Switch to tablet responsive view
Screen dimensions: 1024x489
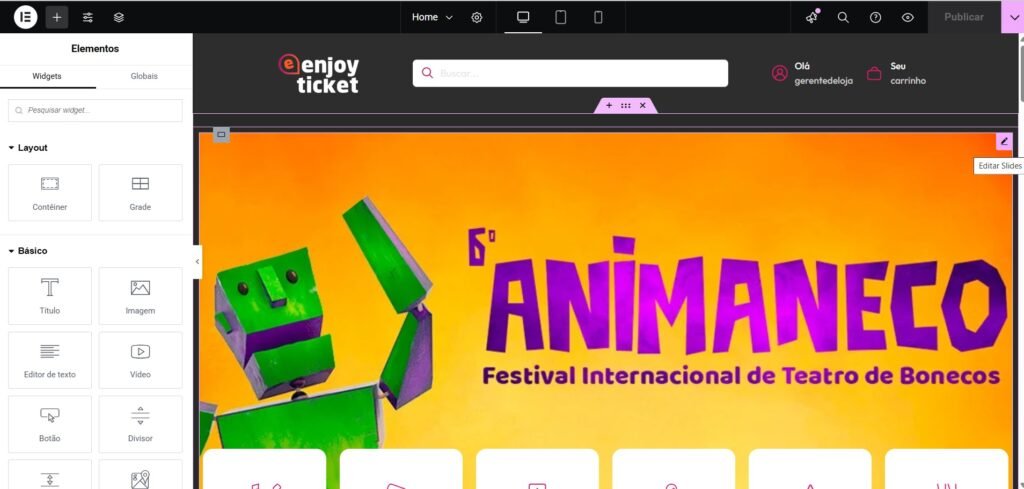(x=560, y=18)
